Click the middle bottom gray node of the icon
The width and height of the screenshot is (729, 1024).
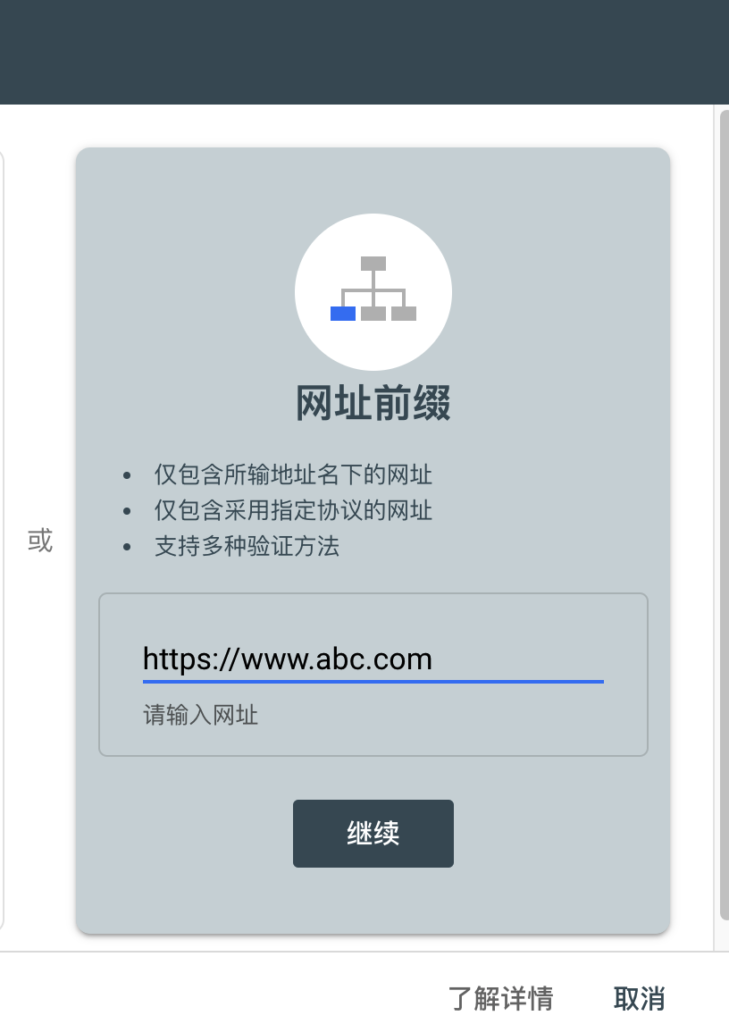(x=373, y=313)
